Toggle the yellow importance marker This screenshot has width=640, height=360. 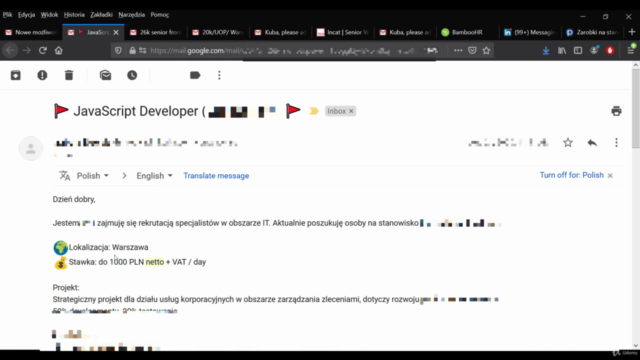[313, 111]
